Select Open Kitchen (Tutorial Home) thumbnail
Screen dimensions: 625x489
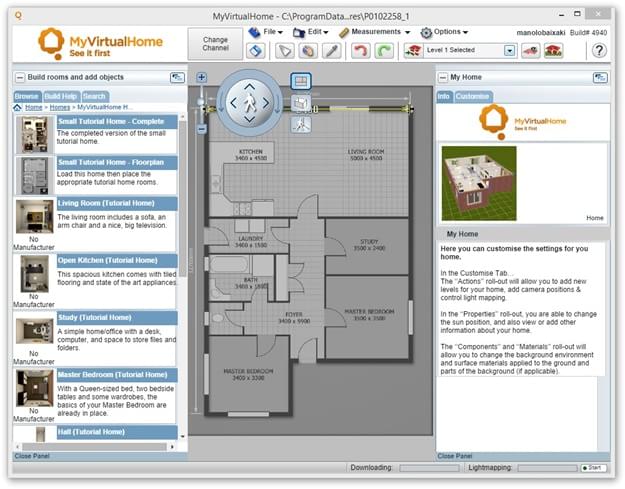click(x=35, y=274)
